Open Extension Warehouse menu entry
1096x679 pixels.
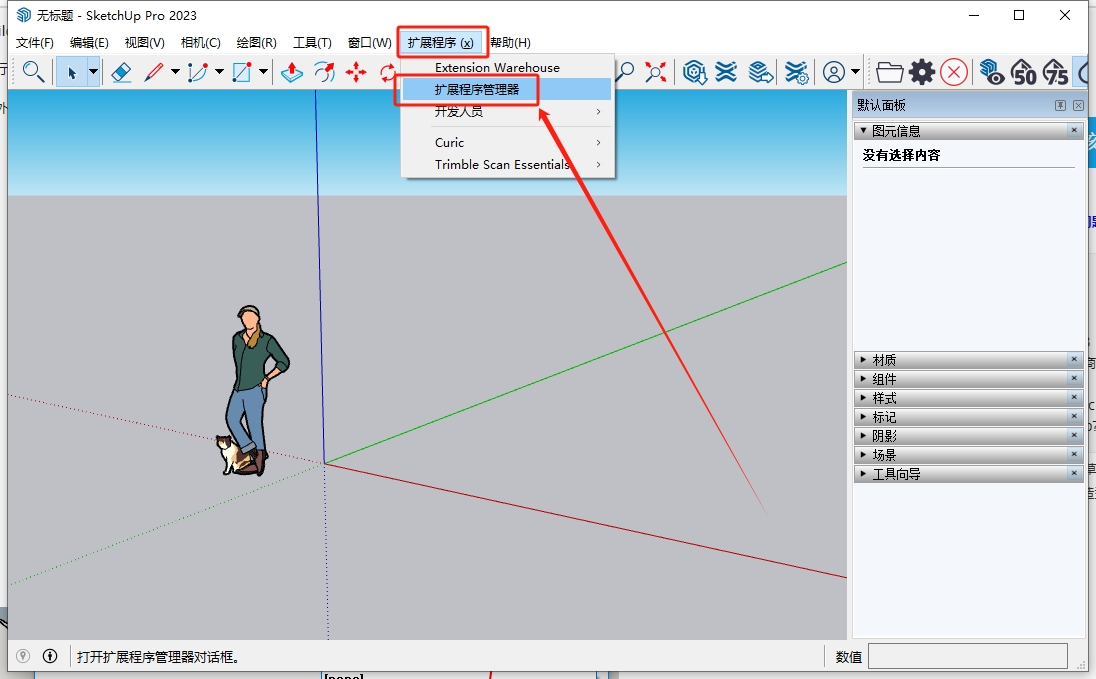click(x=497, y=68)
